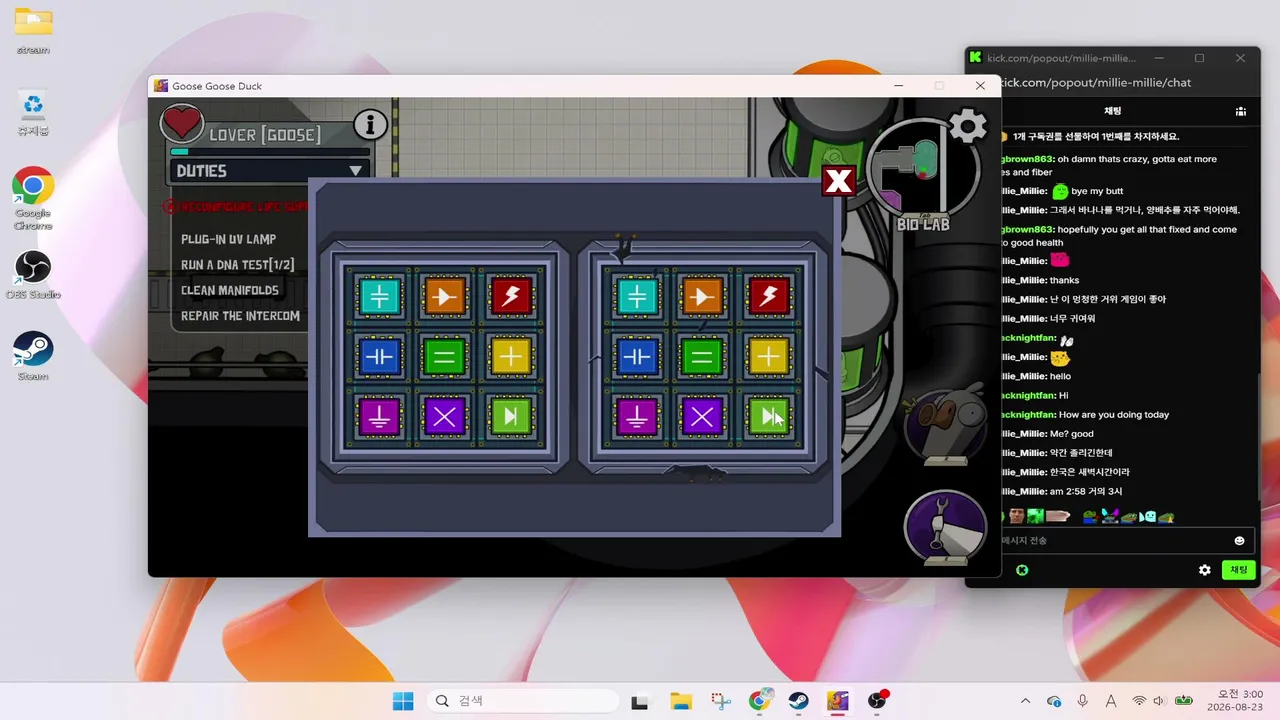Expand the hidden system tray icons

click(1025, 701)
